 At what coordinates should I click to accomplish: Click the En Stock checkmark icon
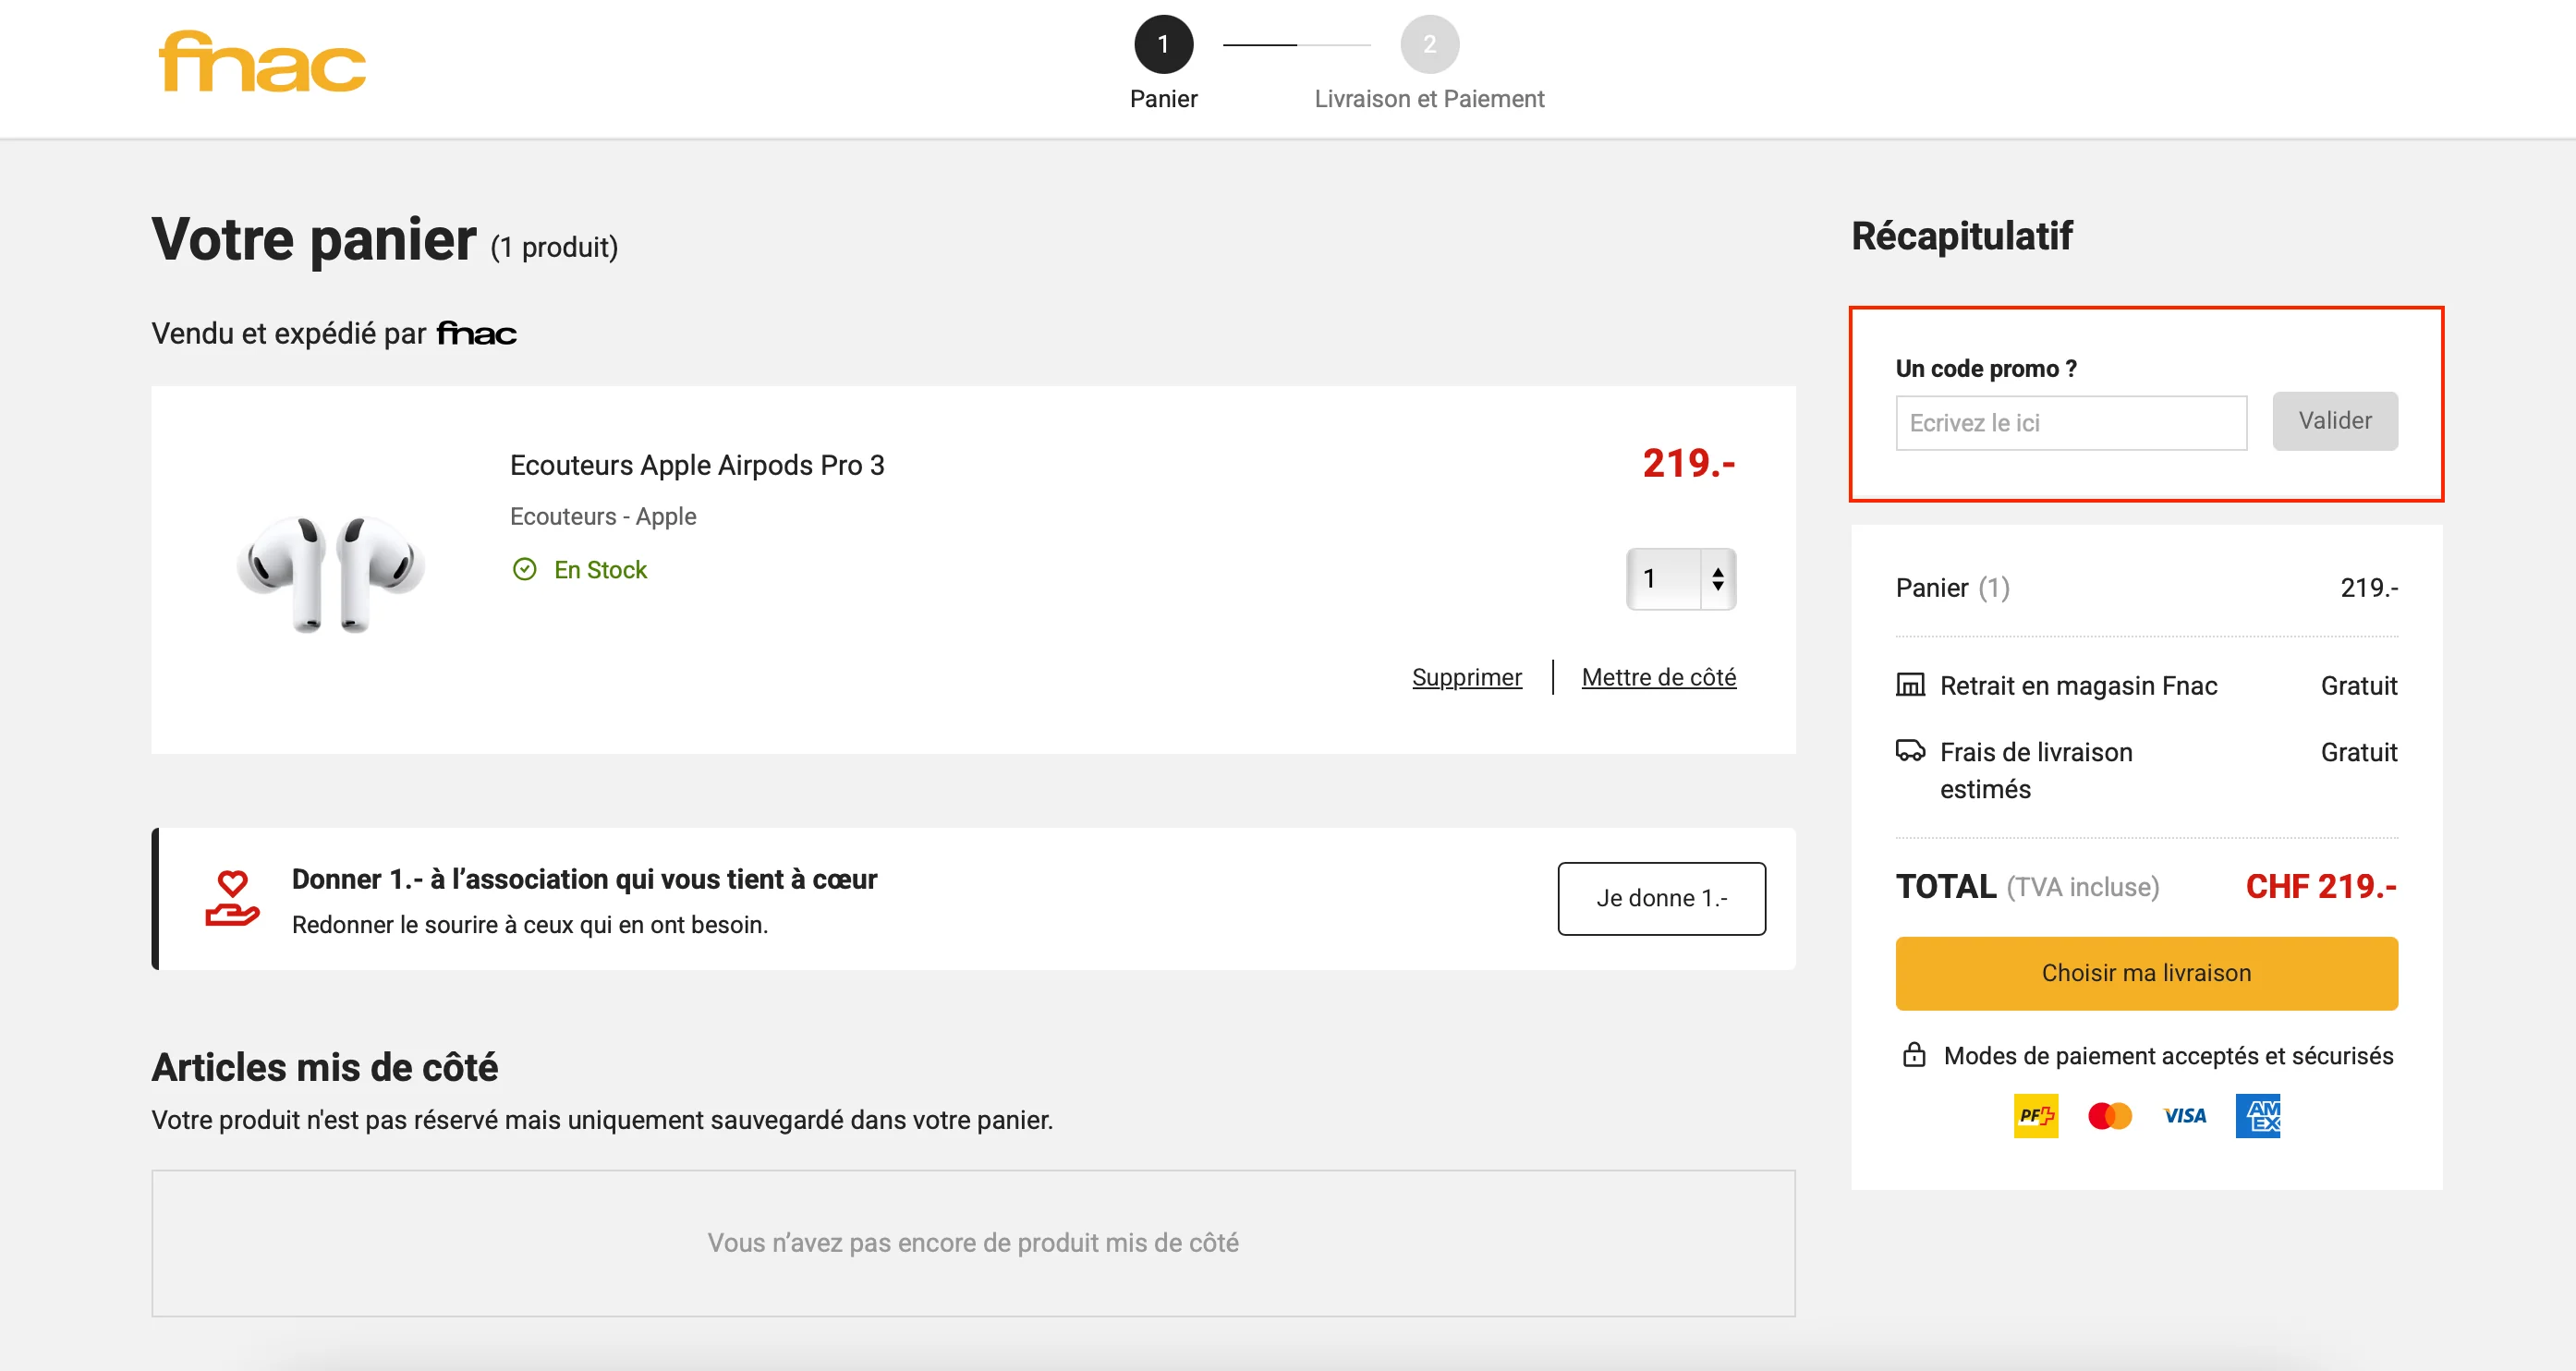[x=527, y=569]
